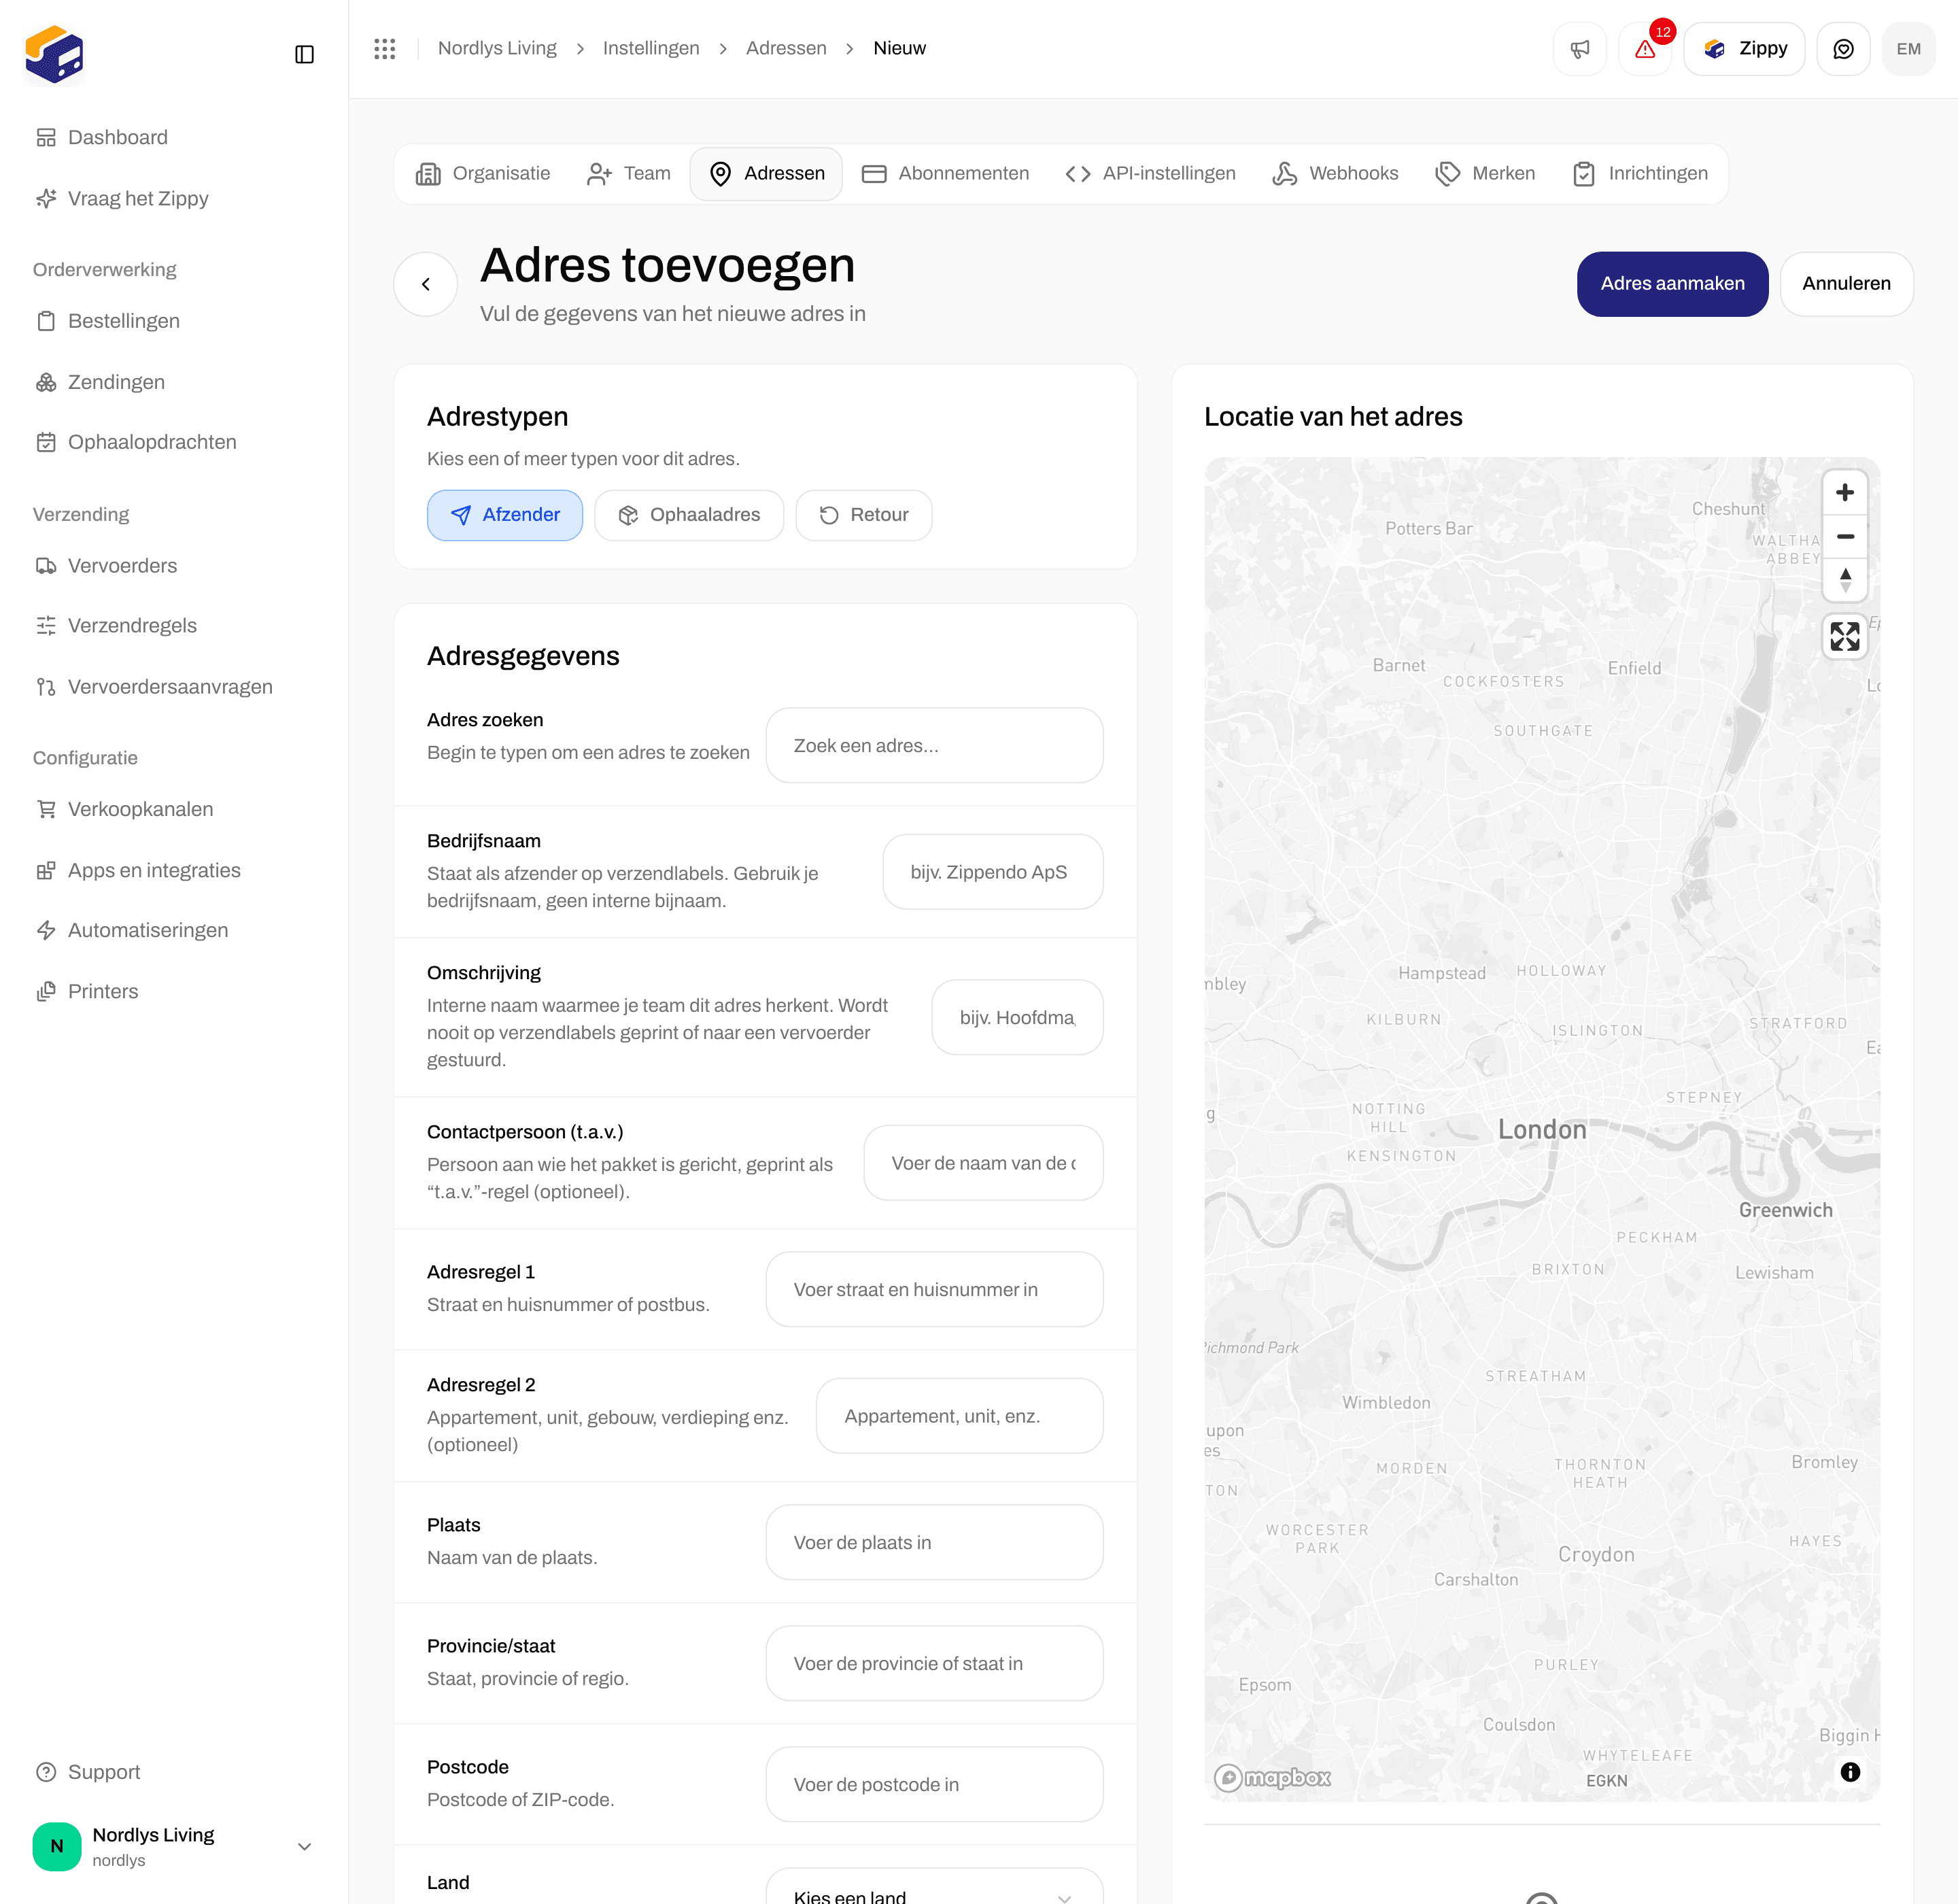Click the Adres aanmaken button

1672,284
